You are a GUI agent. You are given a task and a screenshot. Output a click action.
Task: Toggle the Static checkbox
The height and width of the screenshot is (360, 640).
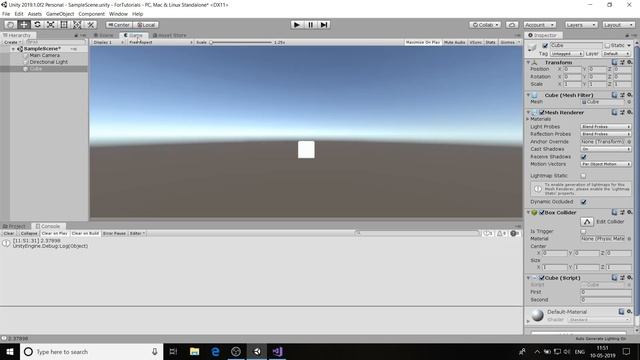pos(607,45)
